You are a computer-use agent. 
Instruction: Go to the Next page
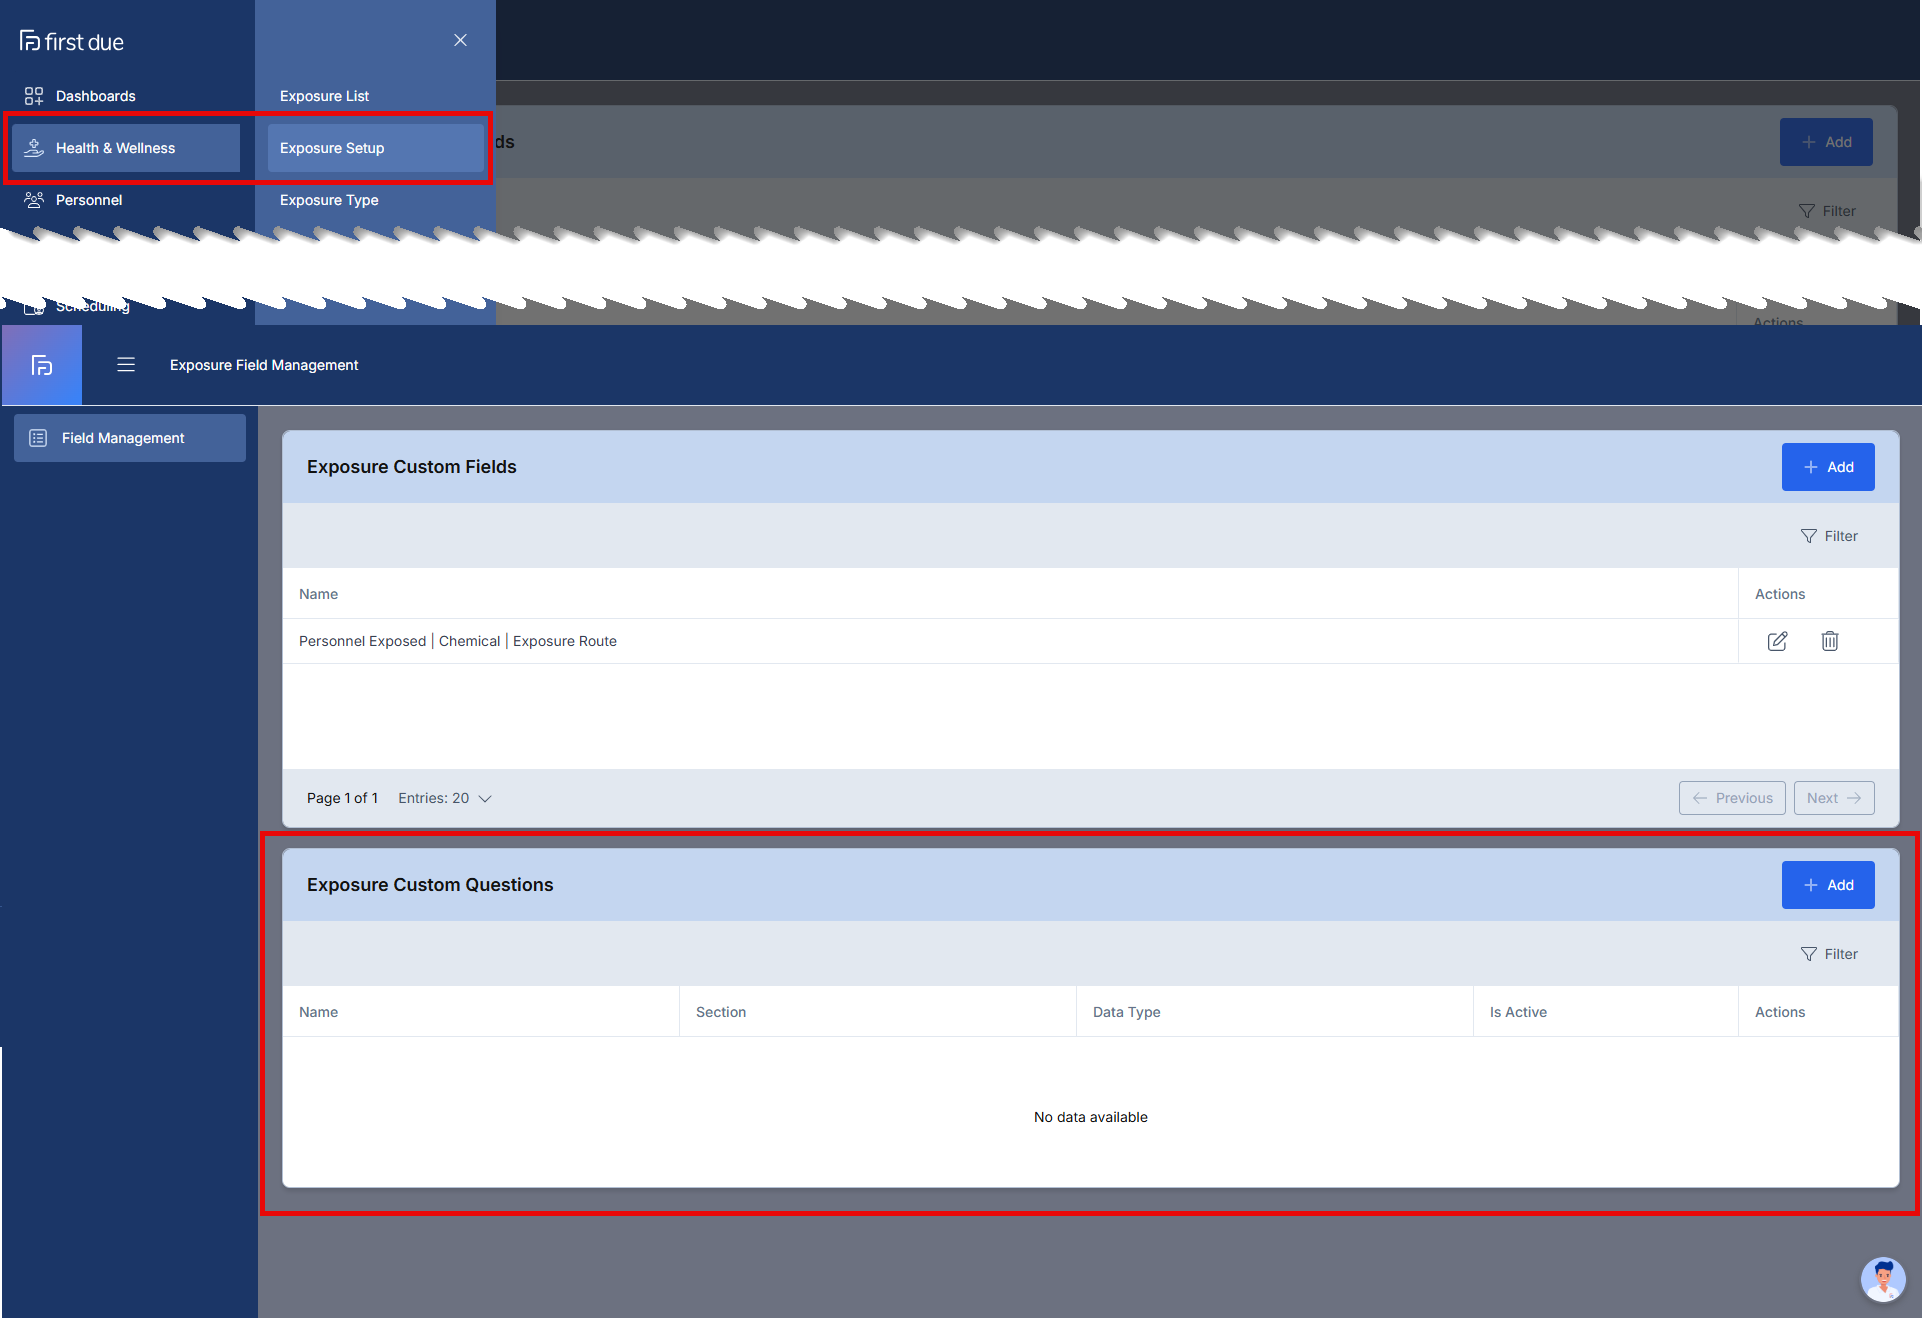[1834, 798]
